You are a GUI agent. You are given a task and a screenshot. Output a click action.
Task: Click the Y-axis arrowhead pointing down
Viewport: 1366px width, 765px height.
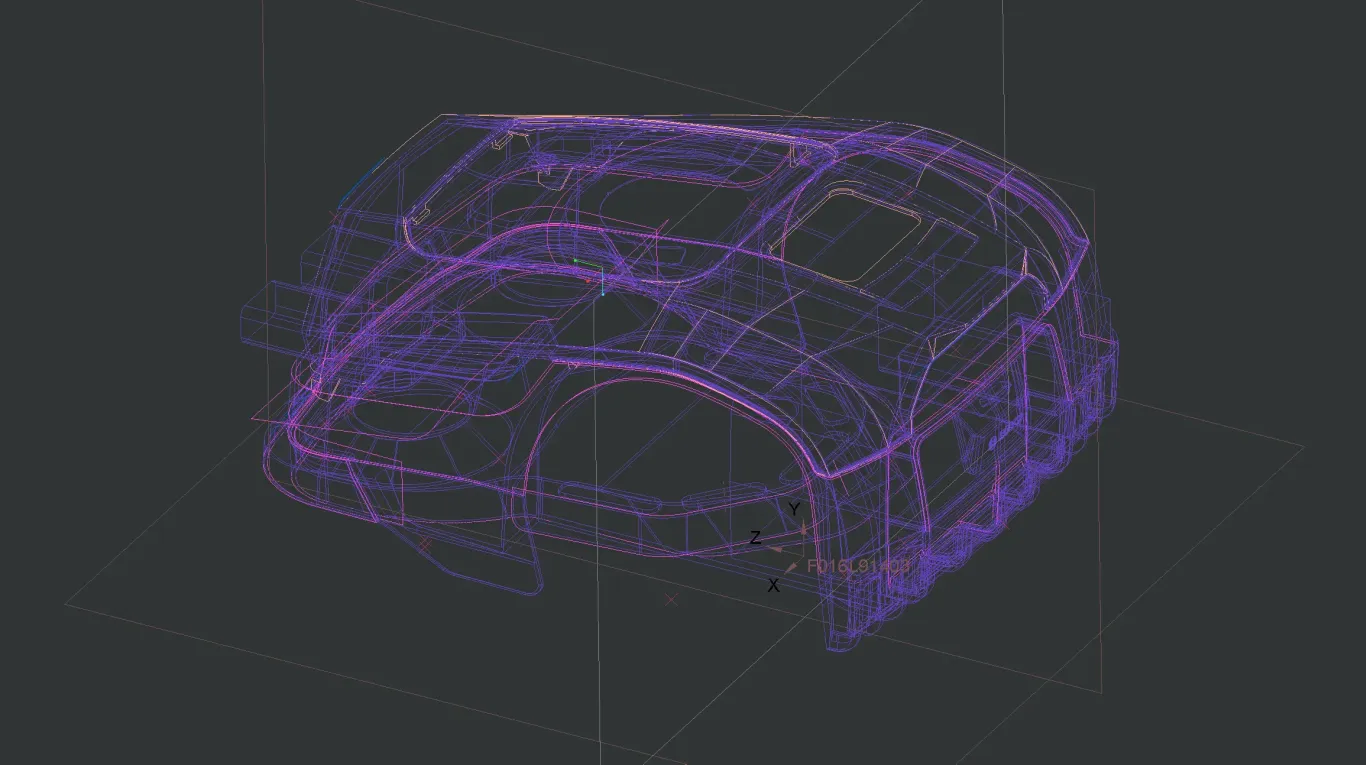tap(802, 529)
